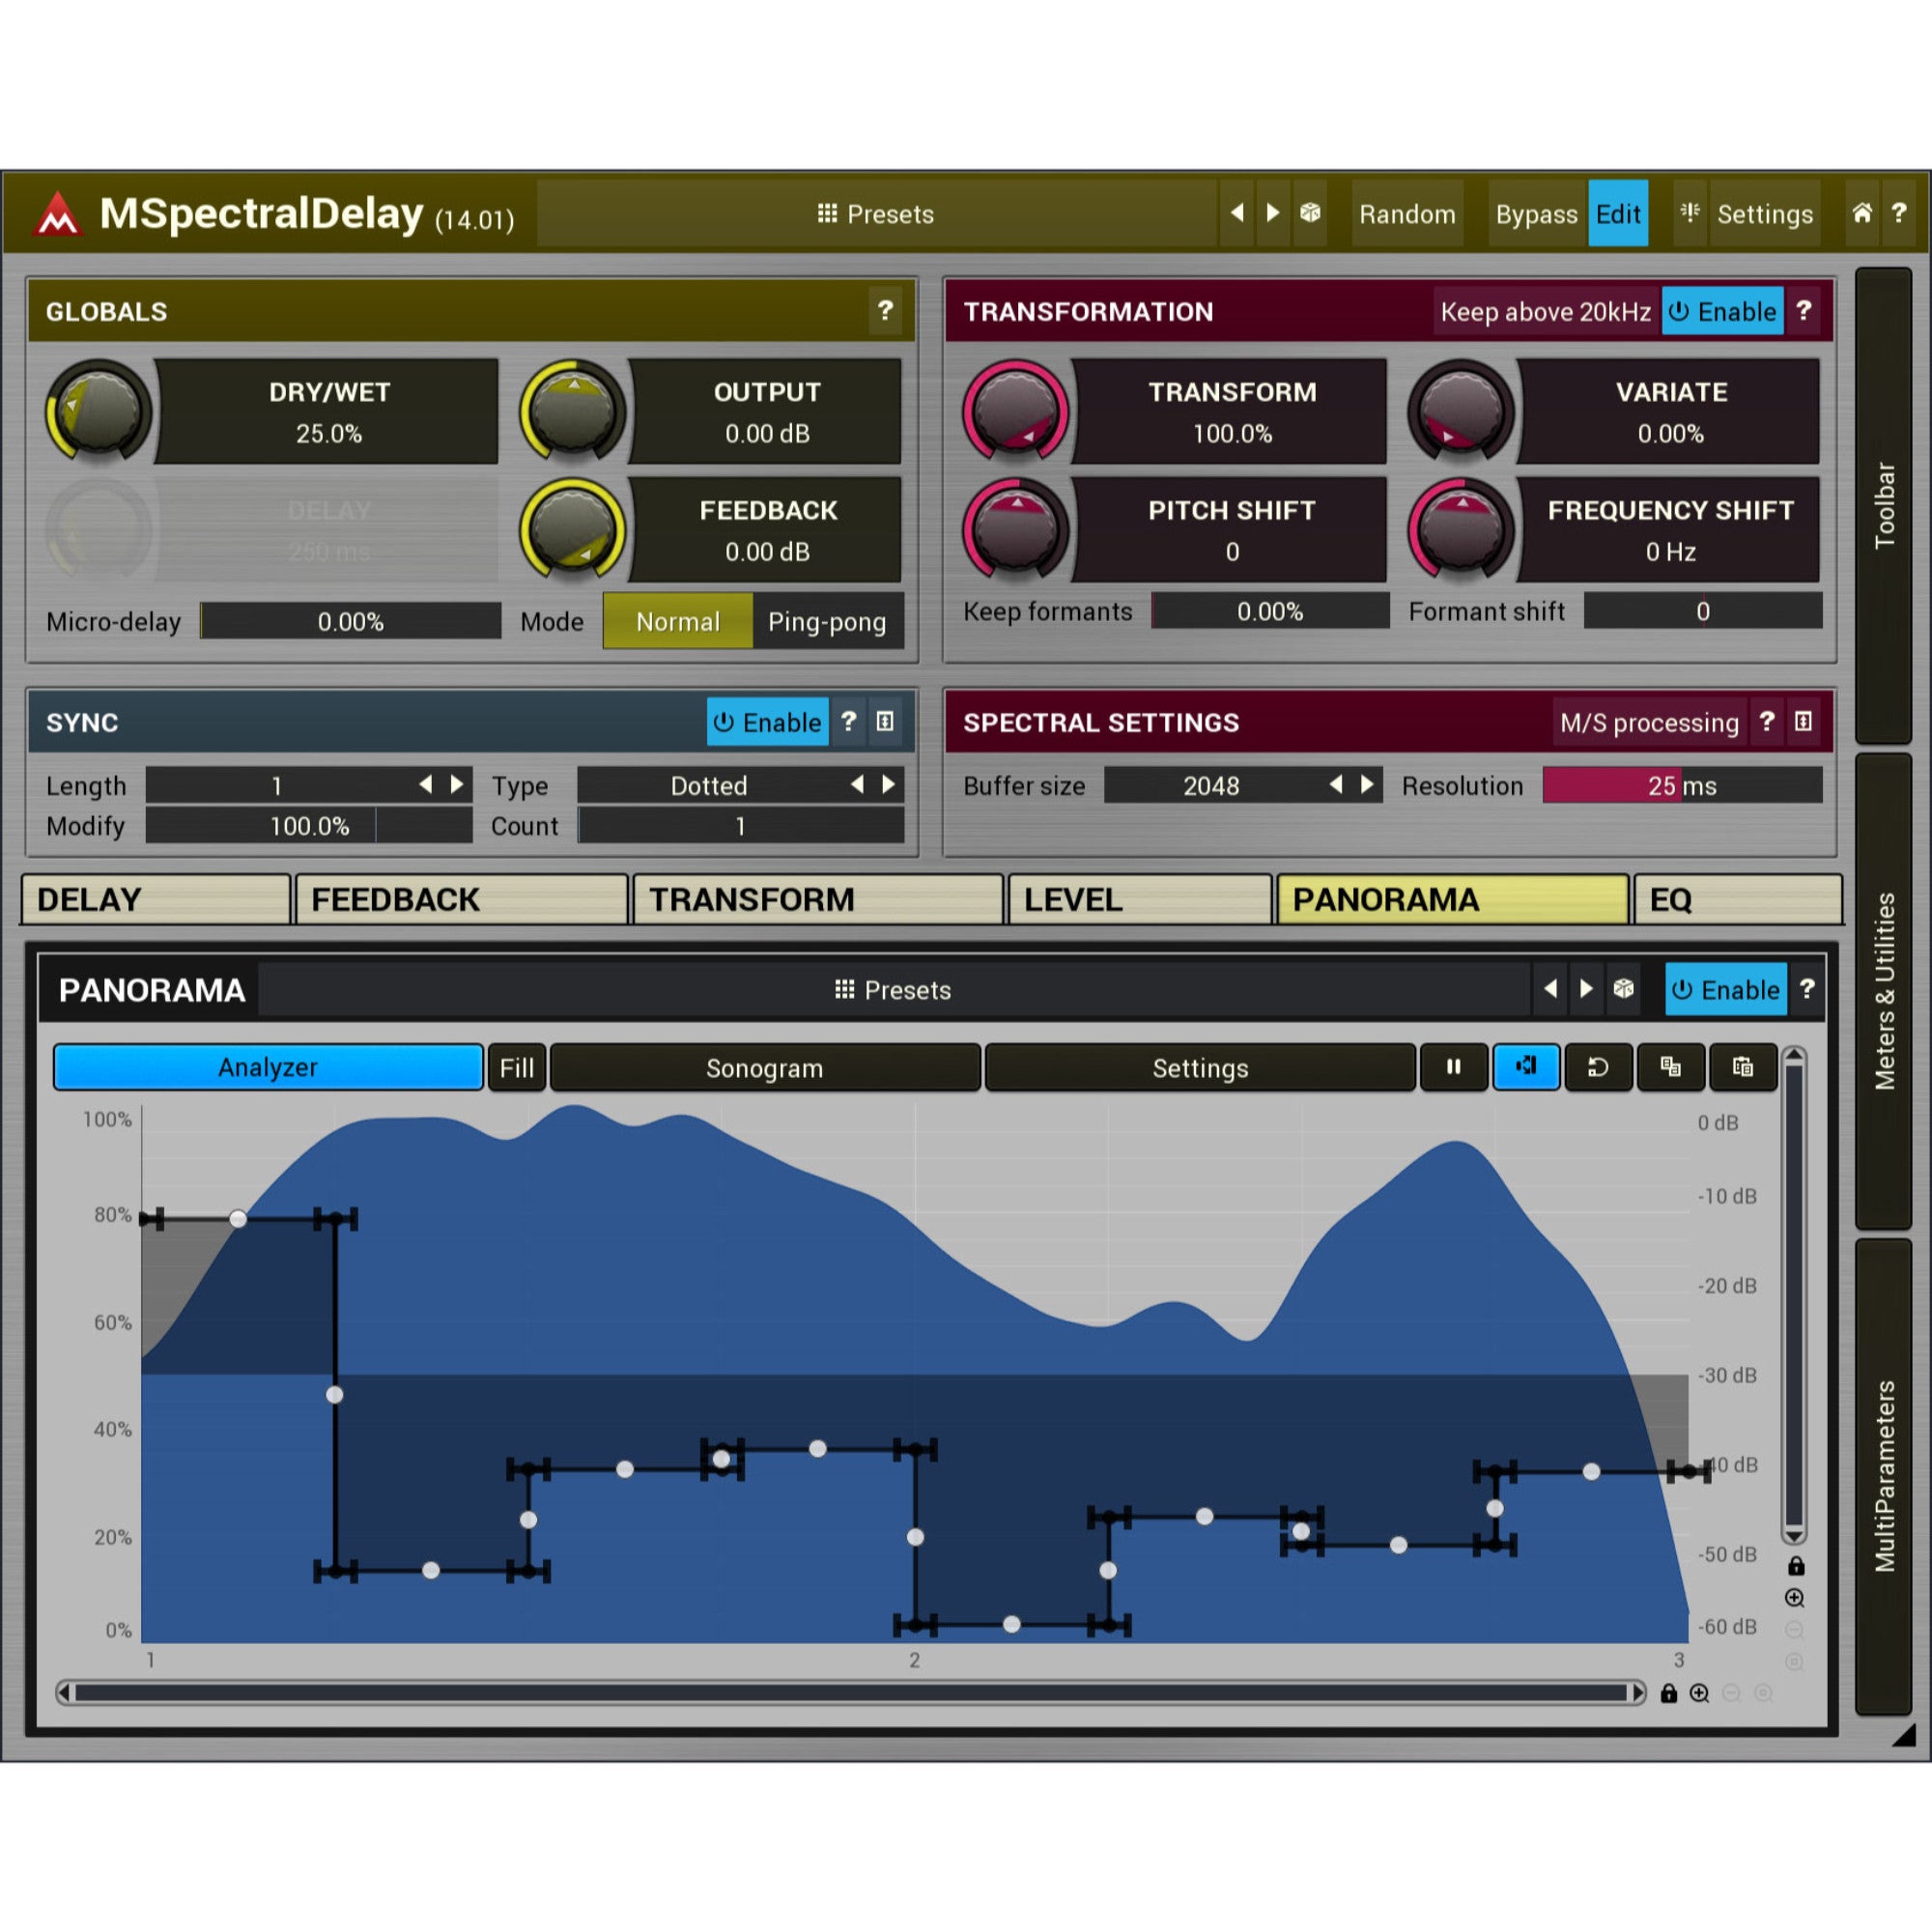Click the highlighted blue graph toolbar icon
The width and height of the screenshot is (1932, 1932).
point(1526,1067)
